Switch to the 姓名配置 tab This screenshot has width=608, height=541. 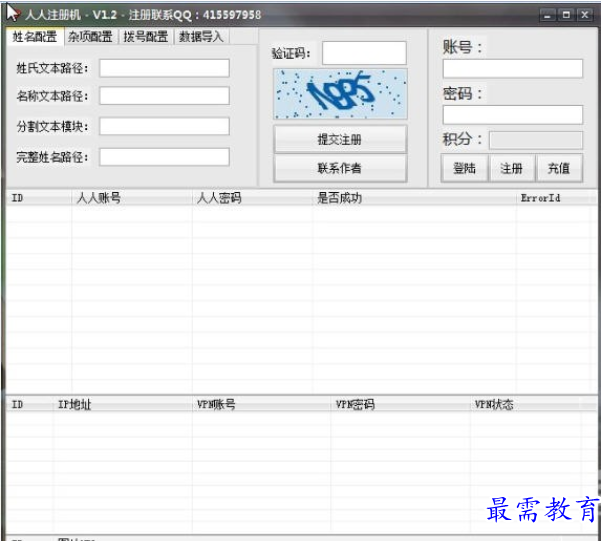35,37
